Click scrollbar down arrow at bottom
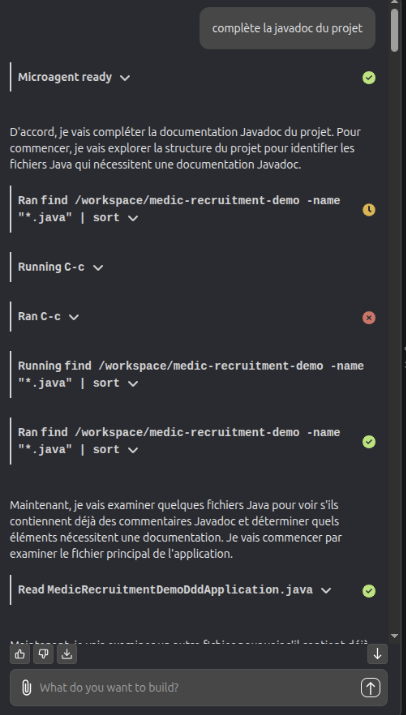 point(395,636)
